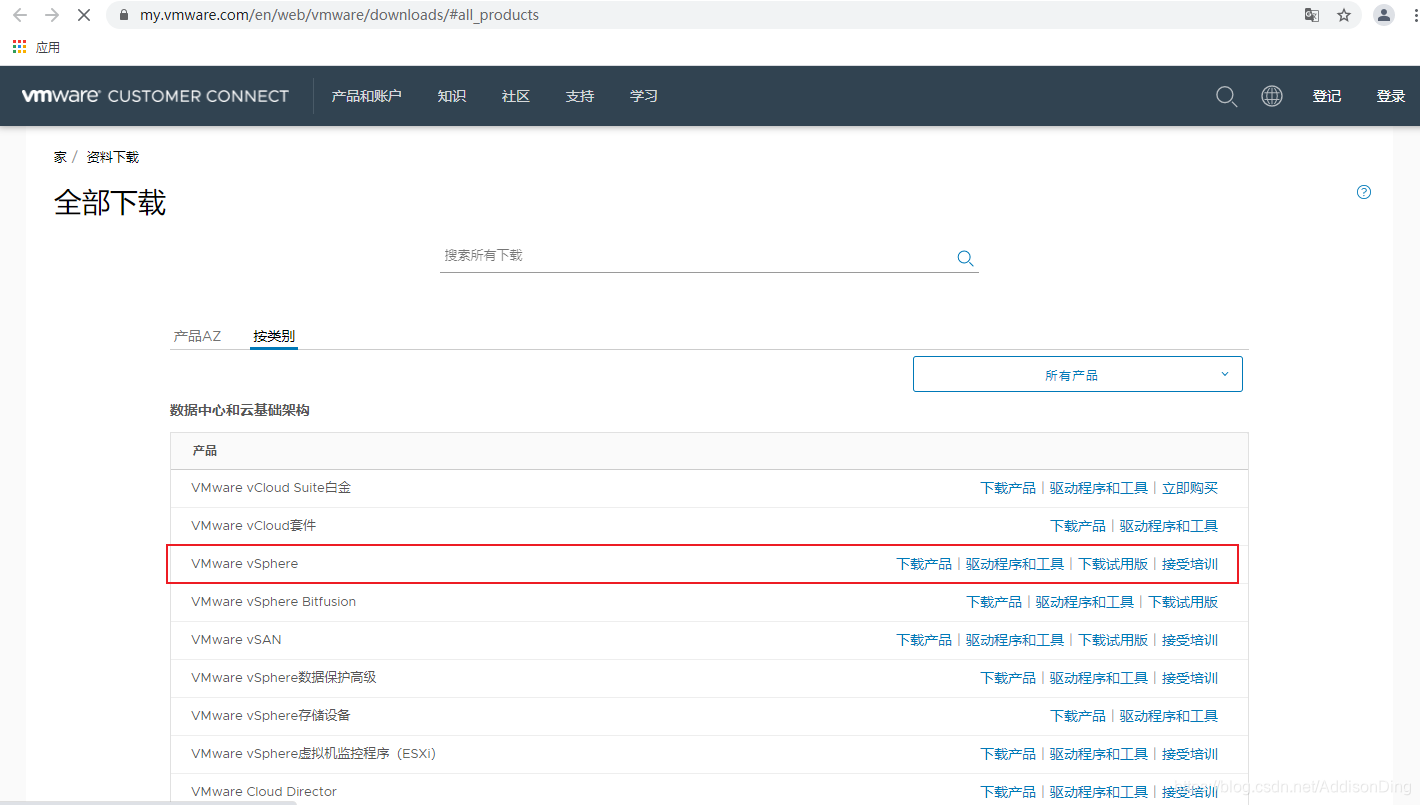Open the 社区 menu
This screenshot has height=805, width=1420.
coord(516,96)
